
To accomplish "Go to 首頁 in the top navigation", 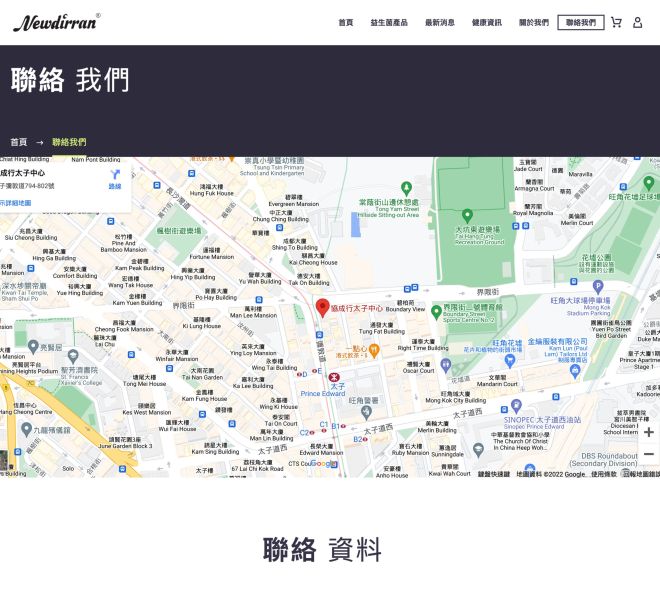I will (346, 22).
